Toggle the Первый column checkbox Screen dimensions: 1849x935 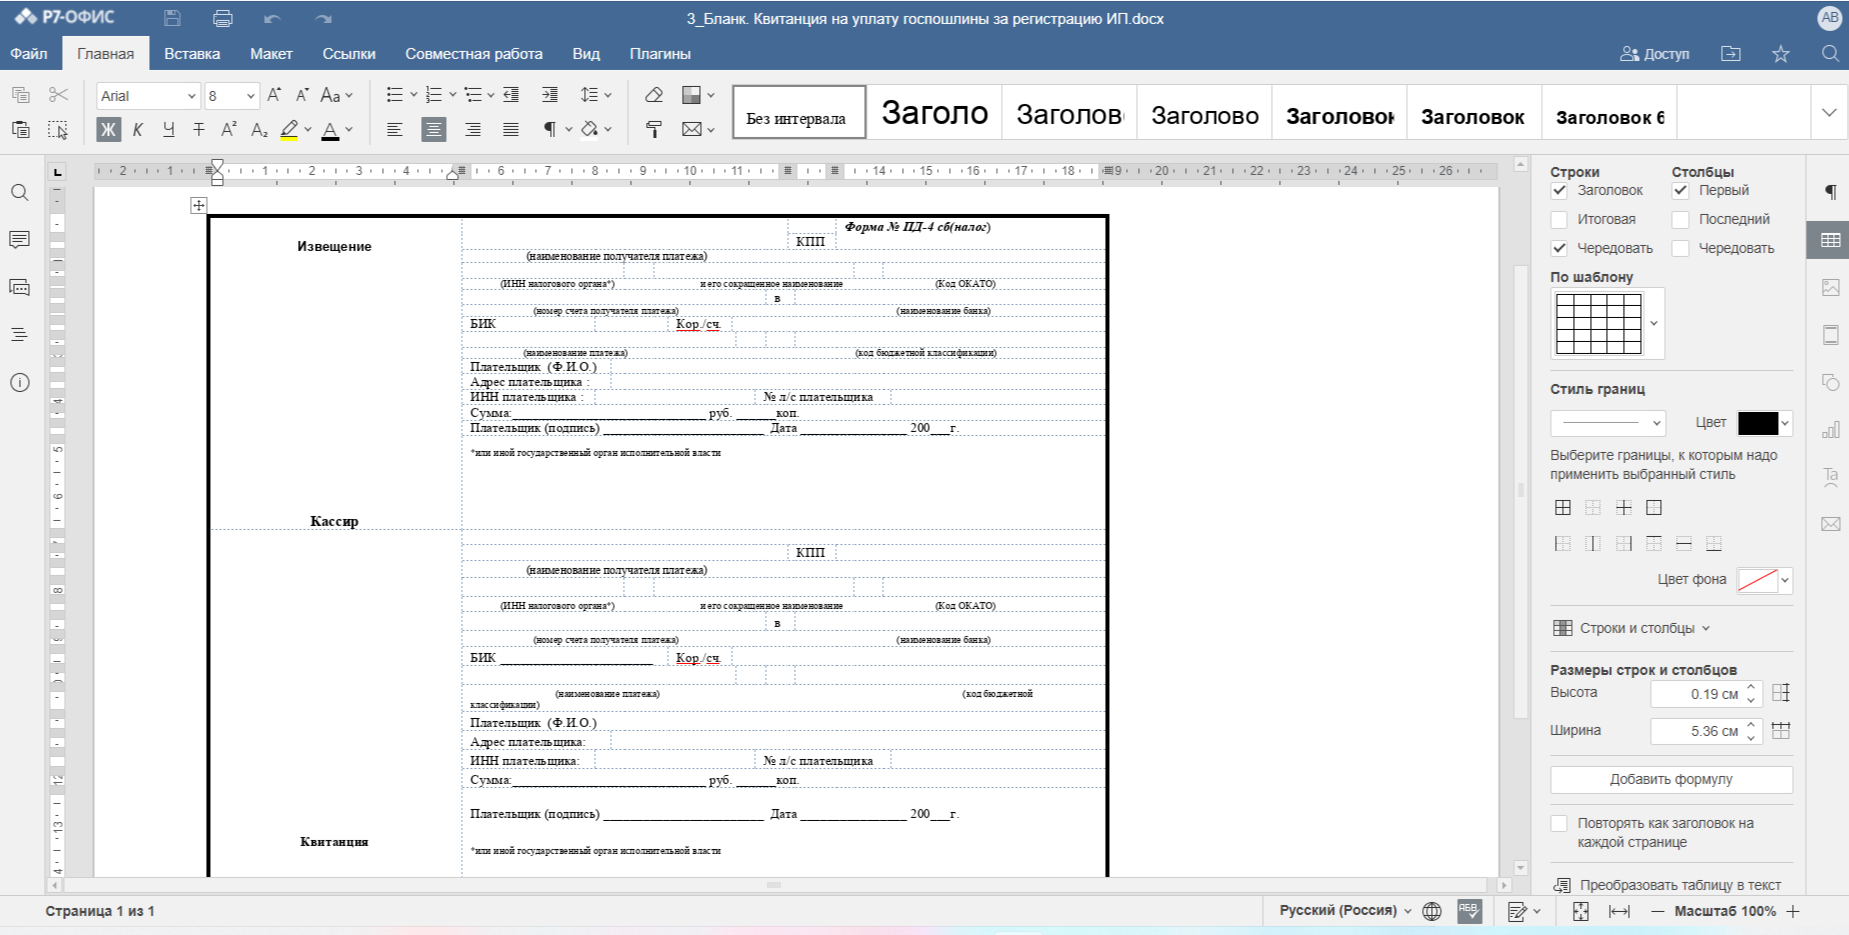point(1680,190)
